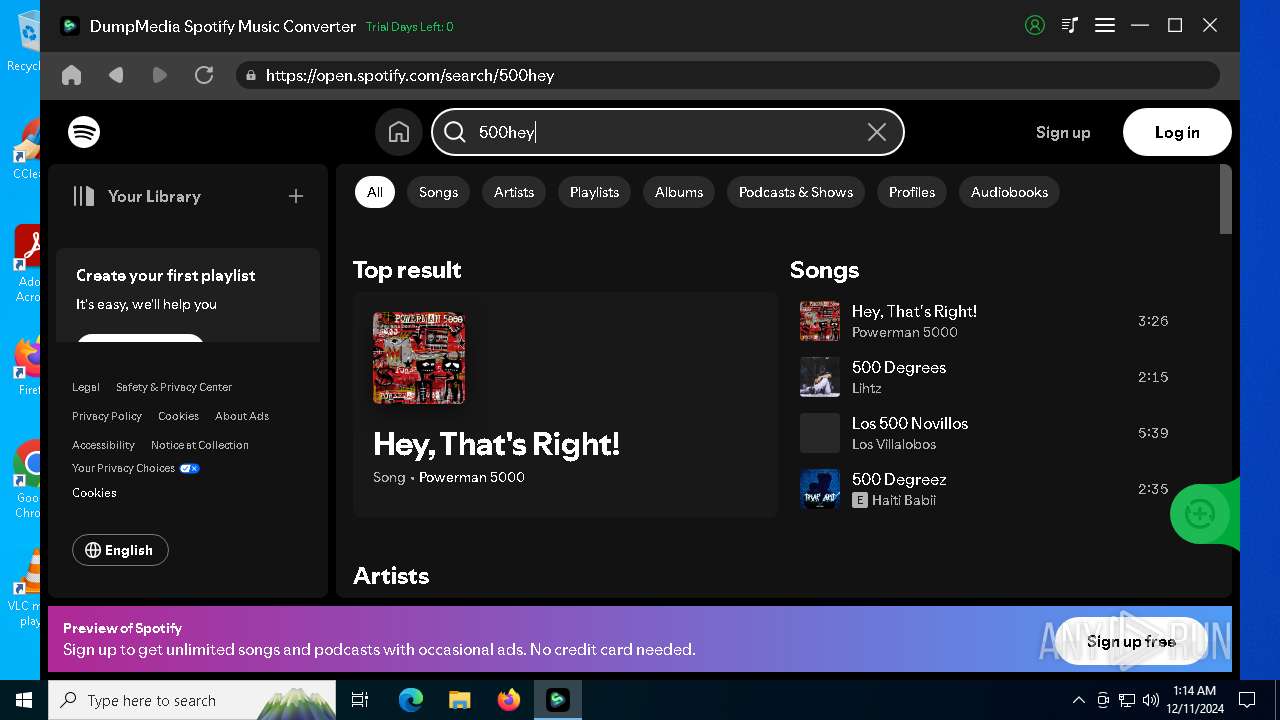Click the magnifier icon in search box
1280x720 pixels.
(455, 132)
